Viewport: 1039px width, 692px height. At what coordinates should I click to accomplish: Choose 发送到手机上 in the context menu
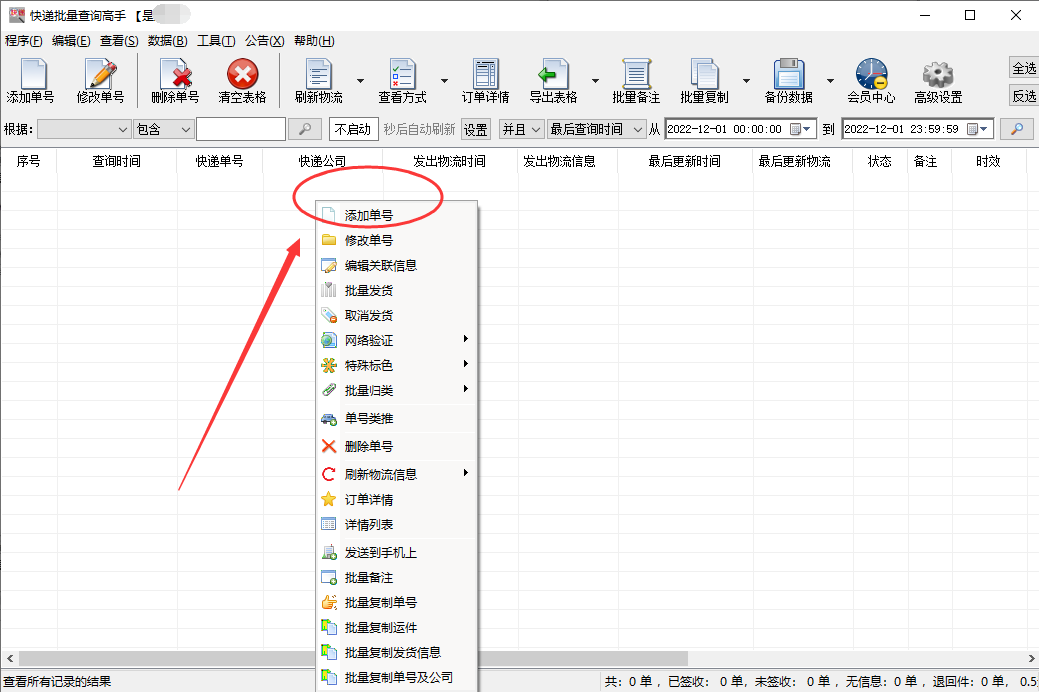coord(397,552)
